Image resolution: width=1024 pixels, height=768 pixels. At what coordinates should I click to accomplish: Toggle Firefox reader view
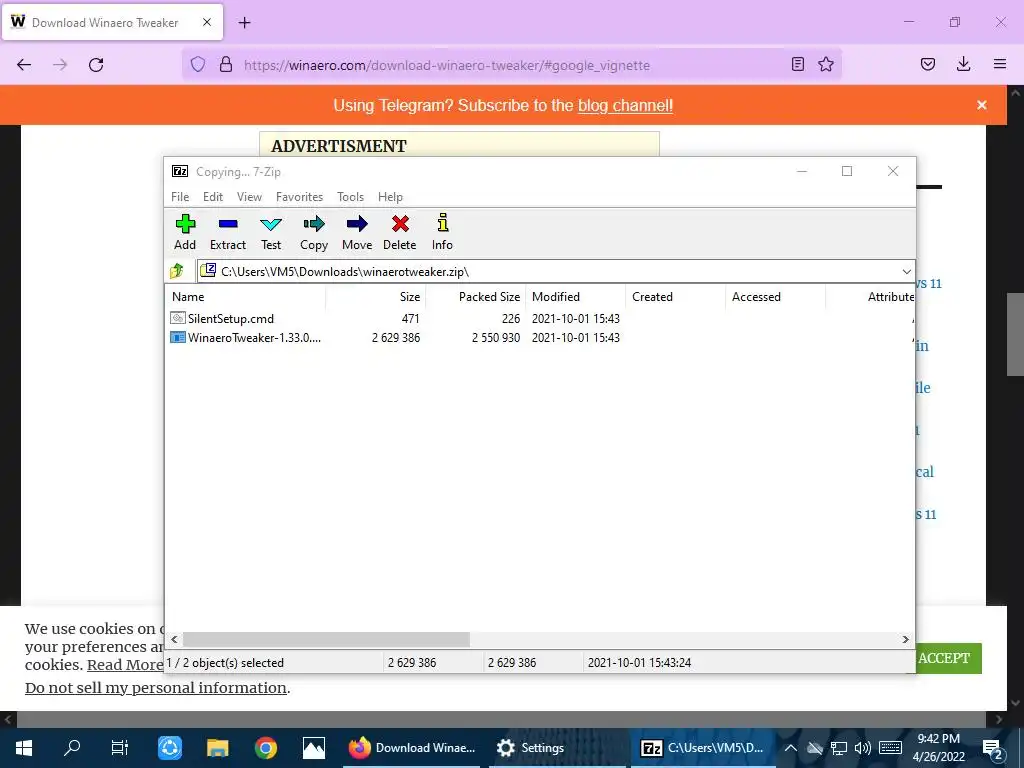tap(797, 64)
